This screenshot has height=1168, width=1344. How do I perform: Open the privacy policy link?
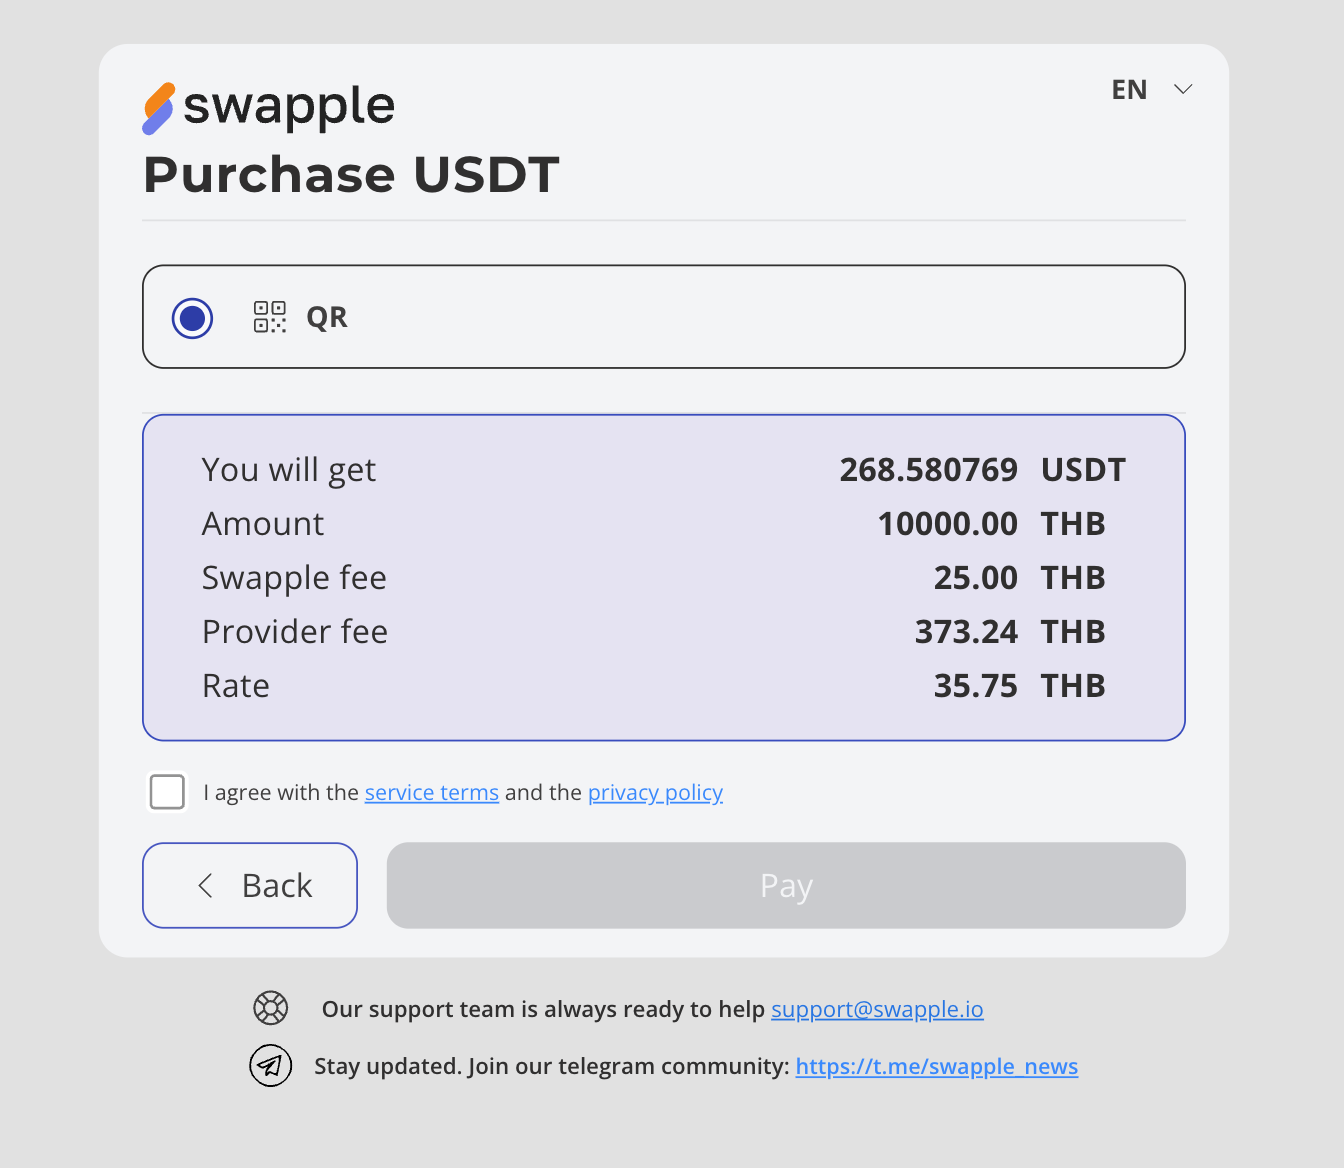click(655, 792)
